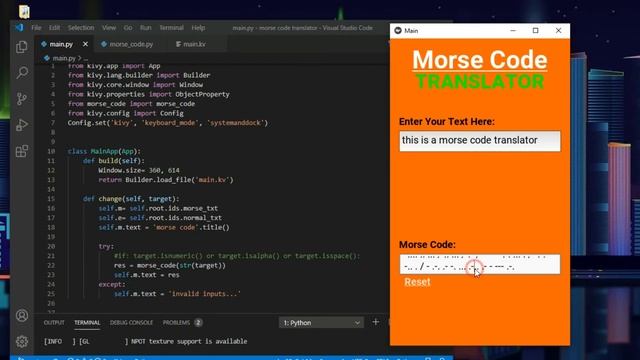The width and height of the screenshot is (640, 360).
Task: Open the Selection menu
Action: click(x=81, y=28)
